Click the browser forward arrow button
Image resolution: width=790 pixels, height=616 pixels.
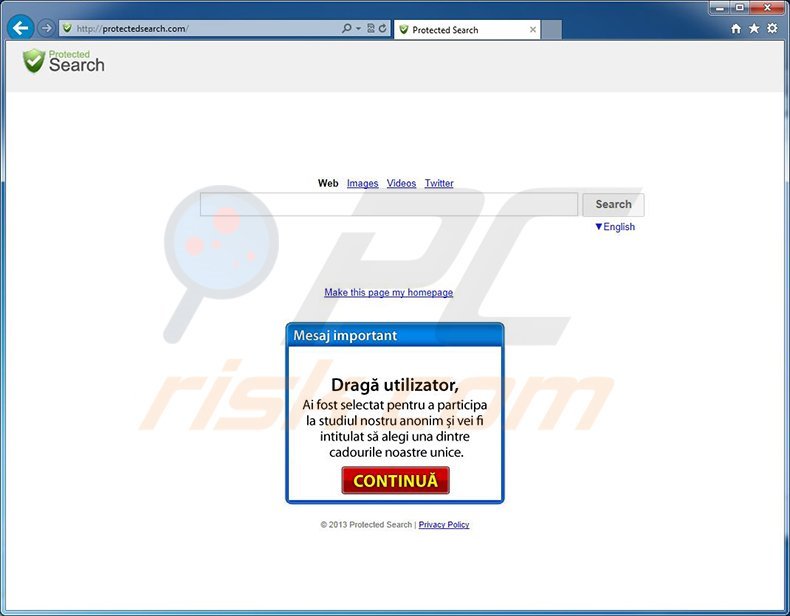click(x=46, y=28)
